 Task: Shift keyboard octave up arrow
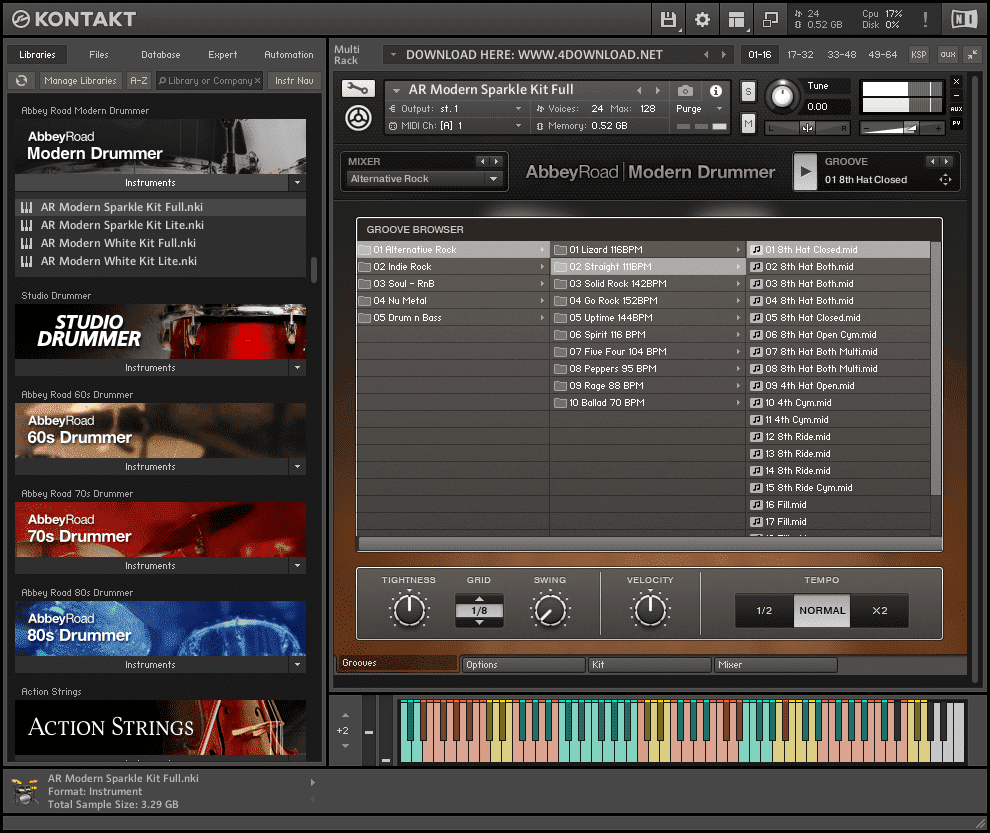coord(345,716)
